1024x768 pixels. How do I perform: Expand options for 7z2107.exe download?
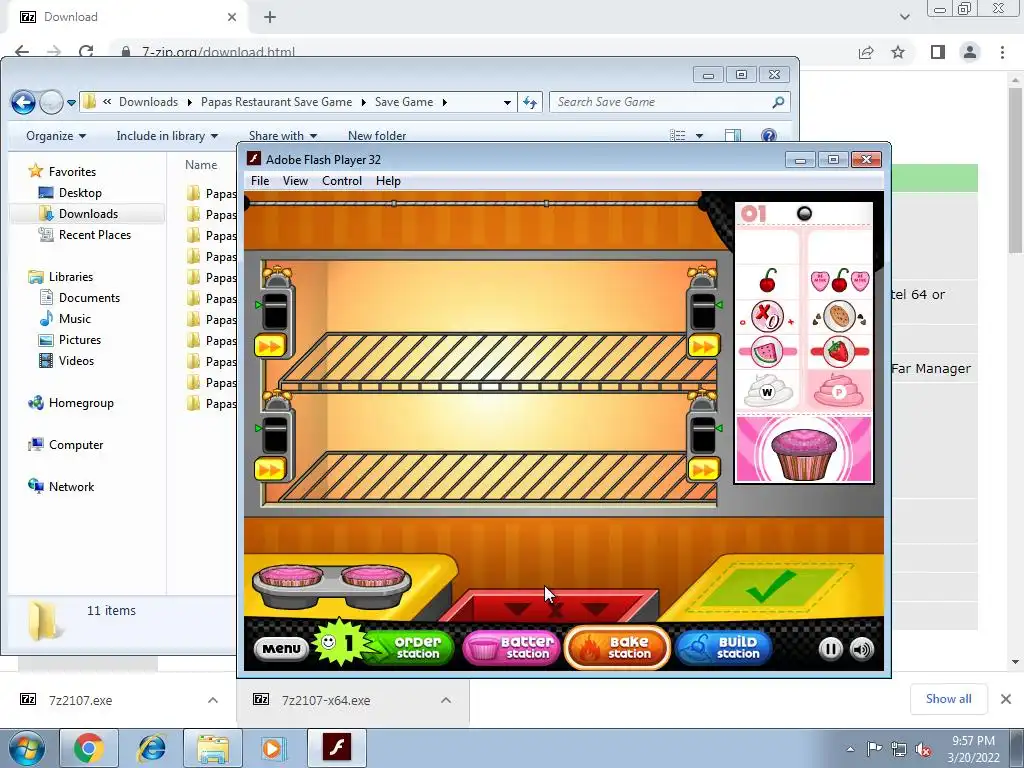[213, 700]
